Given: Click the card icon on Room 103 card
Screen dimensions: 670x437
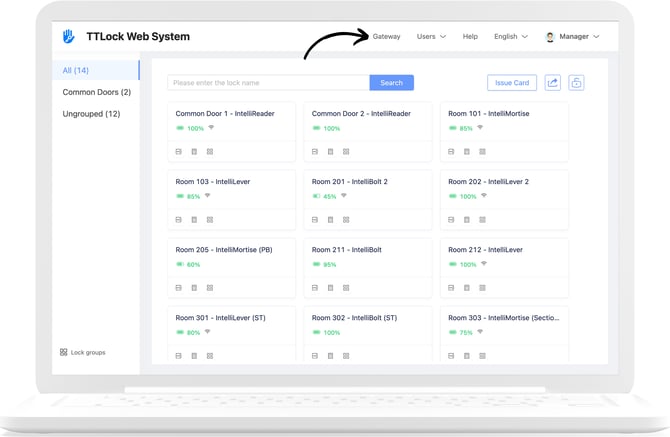Looking at the screenshot, I should (179, 220).
